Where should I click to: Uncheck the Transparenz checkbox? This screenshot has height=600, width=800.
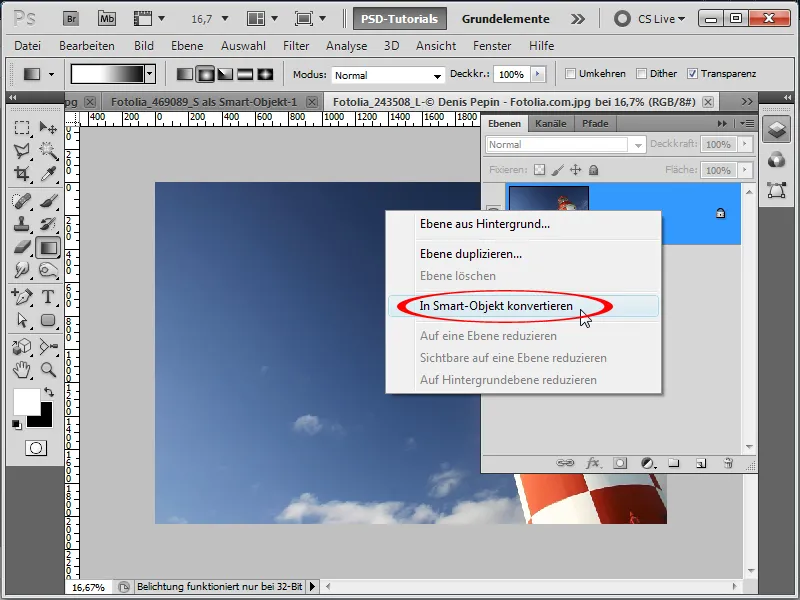tap(692, 74)
